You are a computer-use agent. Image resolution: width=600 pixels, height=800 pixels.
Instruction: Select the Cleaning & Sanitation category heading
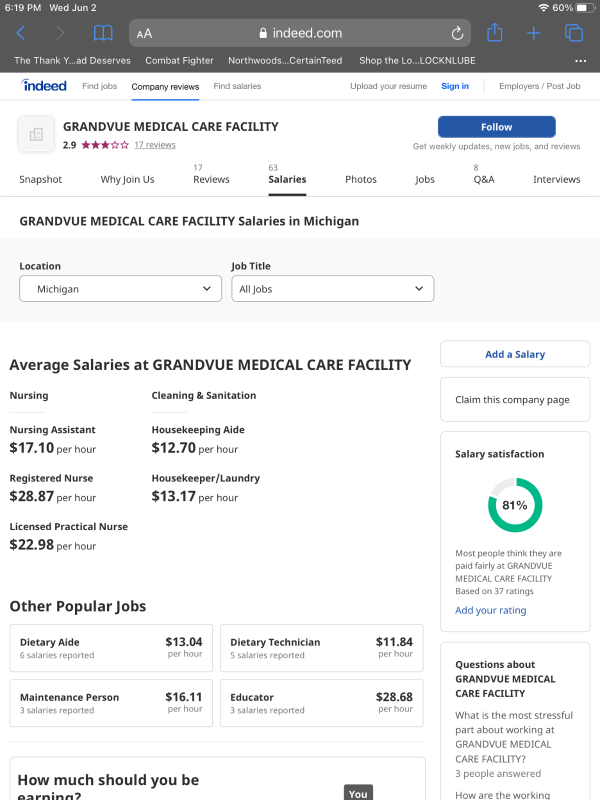coord(204,395)
